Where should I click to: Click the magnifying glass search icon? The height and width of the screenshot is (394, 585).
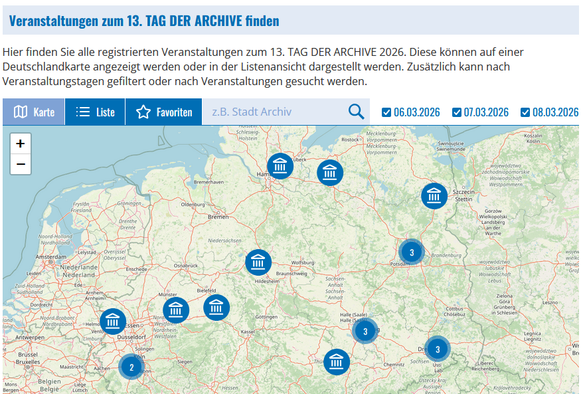(356, 112)
